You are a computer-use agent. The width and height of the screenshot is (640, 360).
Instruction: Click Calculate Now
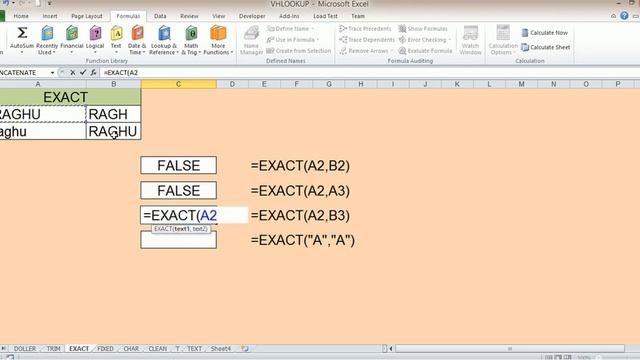[544, 33]
